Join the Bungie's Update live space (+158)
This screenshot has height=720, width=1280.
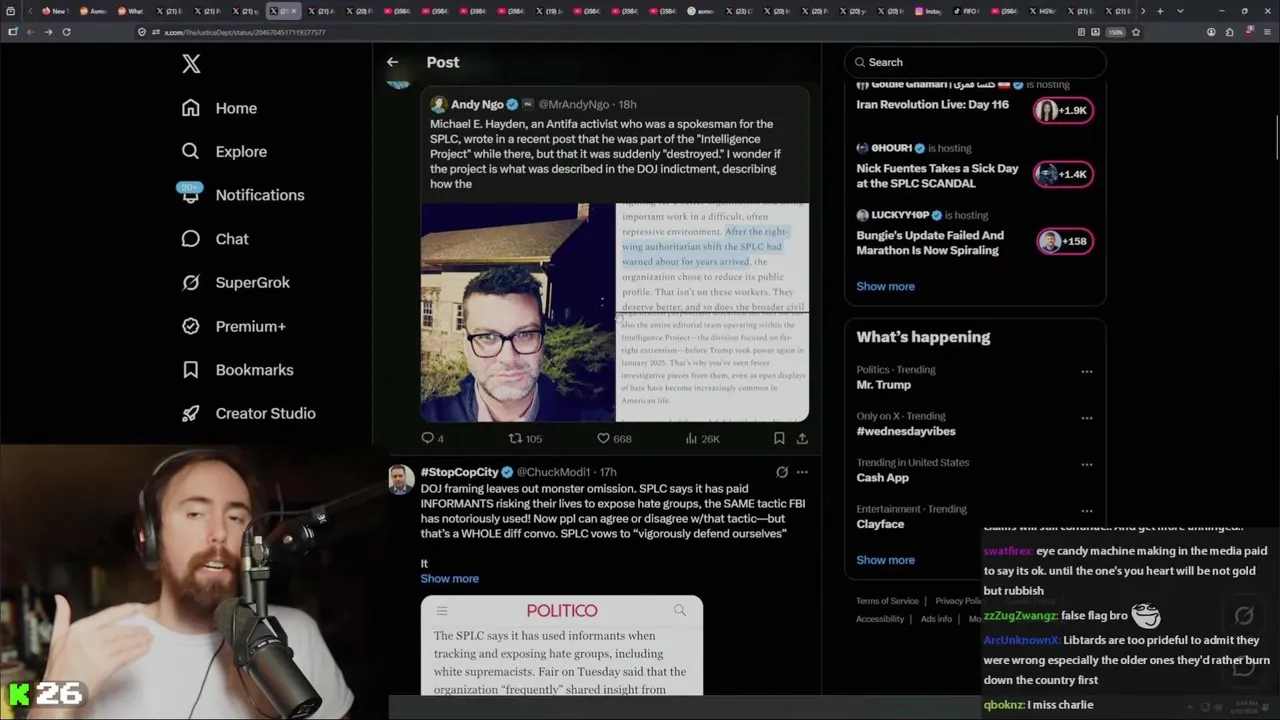(1064, 241)
